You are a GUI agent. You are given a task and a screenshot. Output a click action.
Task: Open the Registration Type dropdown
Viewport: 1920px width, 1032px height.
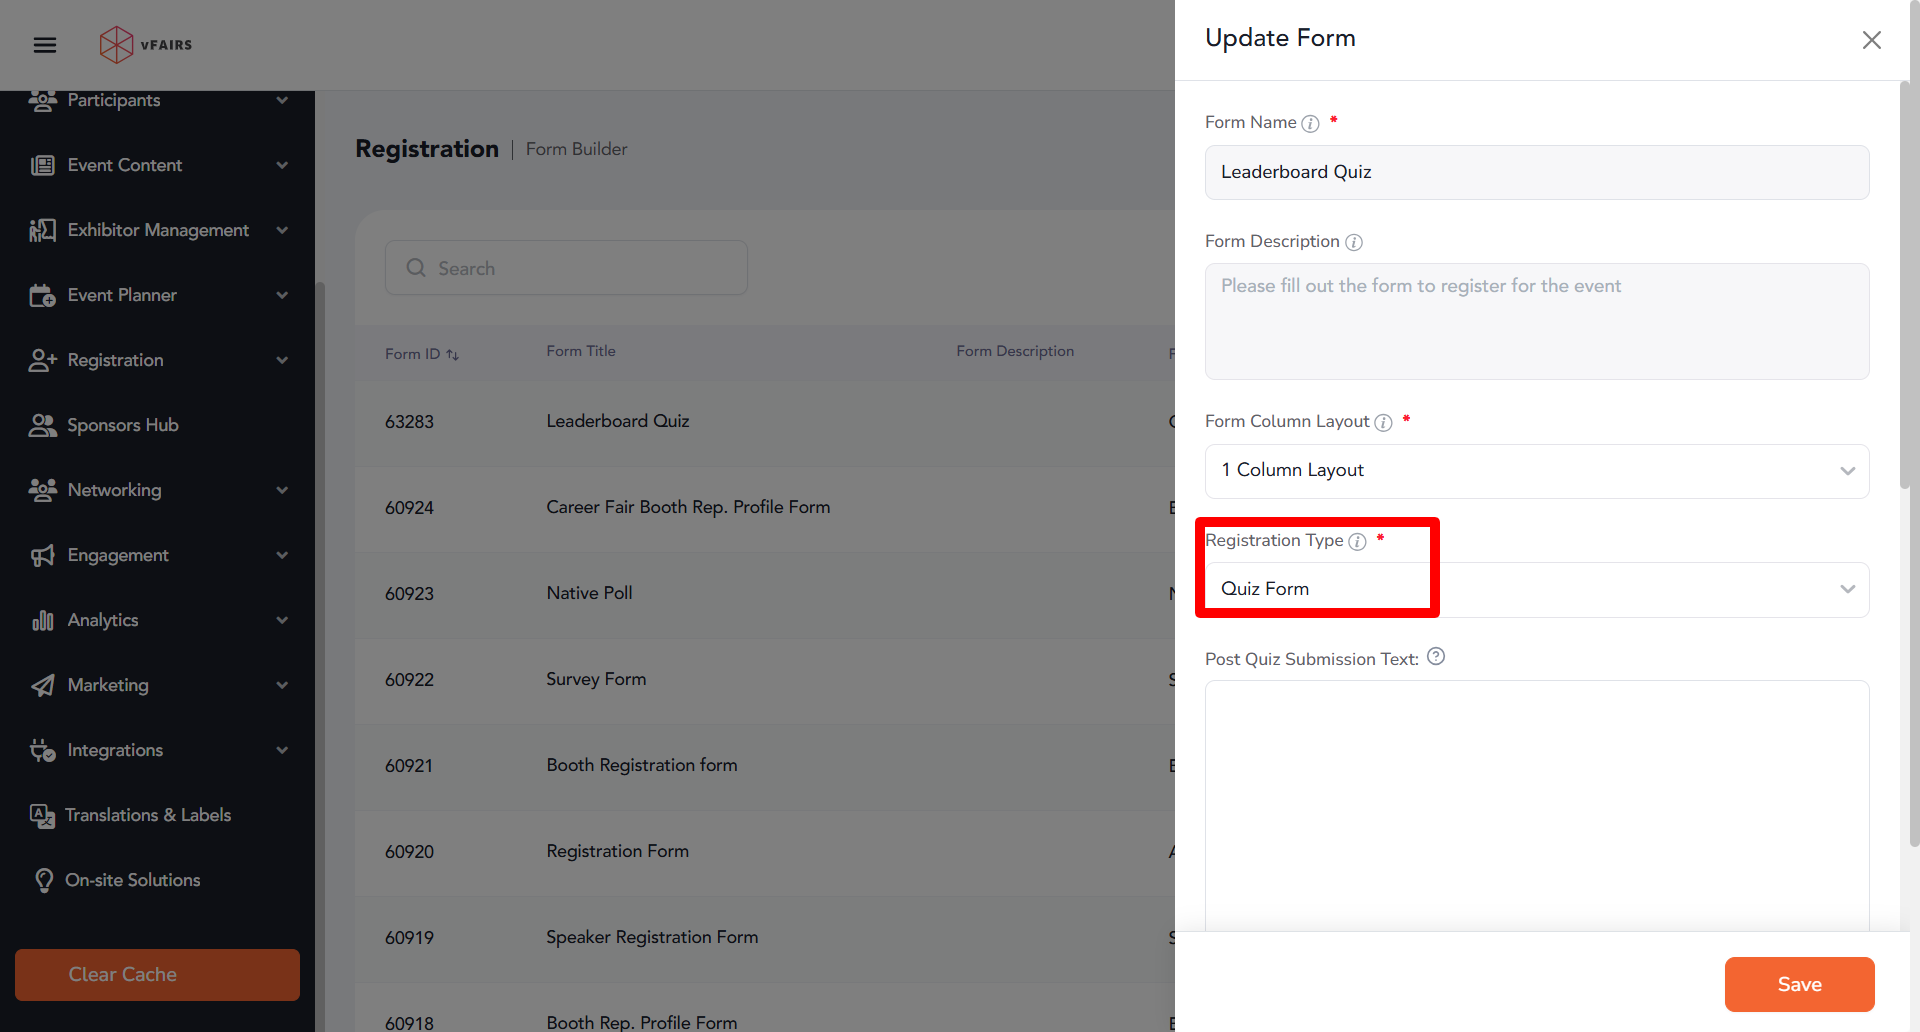coord(1537,590)
